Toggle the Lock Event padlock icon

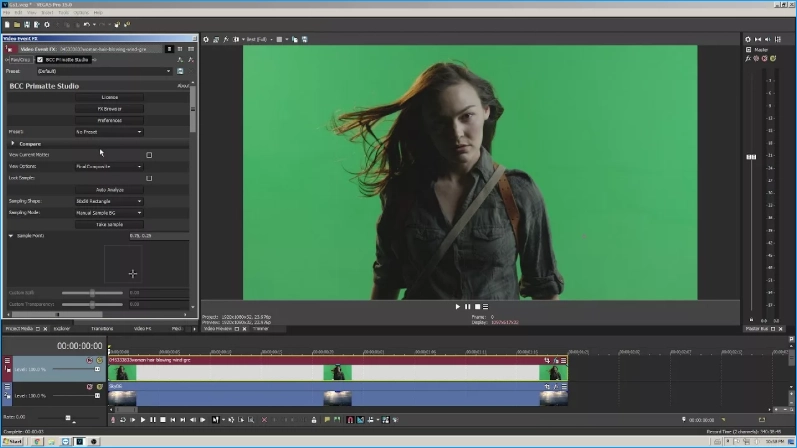[x=314, y=420]
